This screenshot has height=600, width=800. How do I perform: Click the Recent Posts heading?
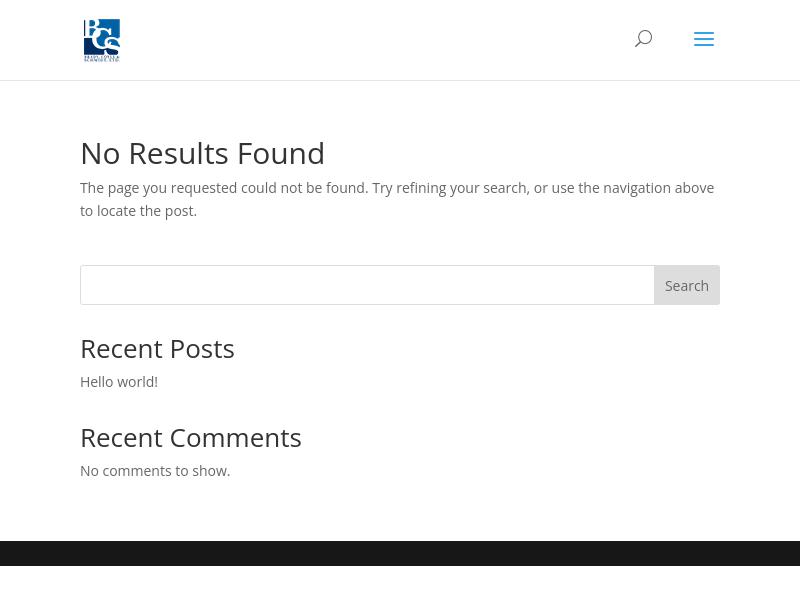[157, 349]
